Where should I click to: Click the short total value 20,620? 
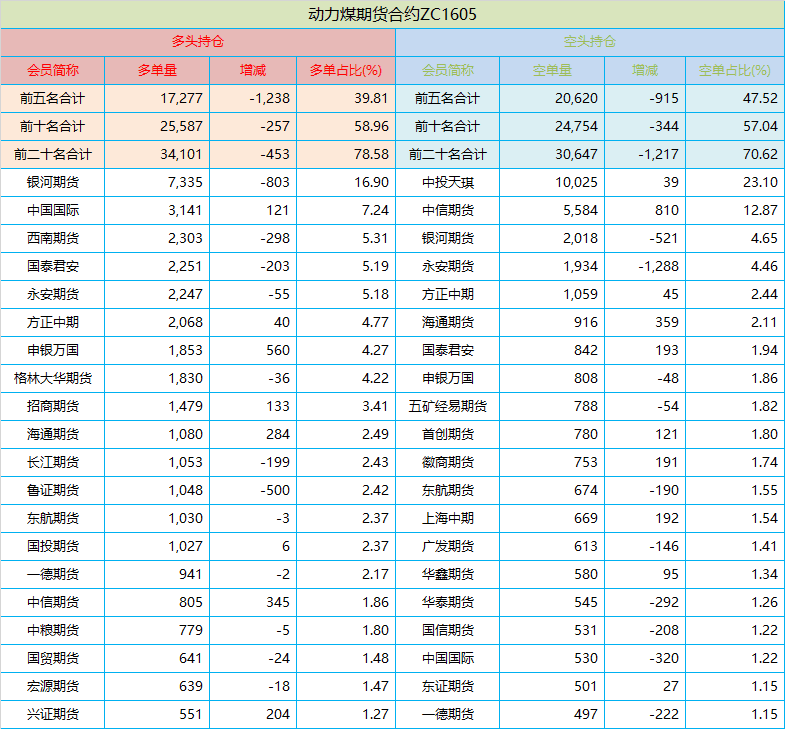click(576, 98)
